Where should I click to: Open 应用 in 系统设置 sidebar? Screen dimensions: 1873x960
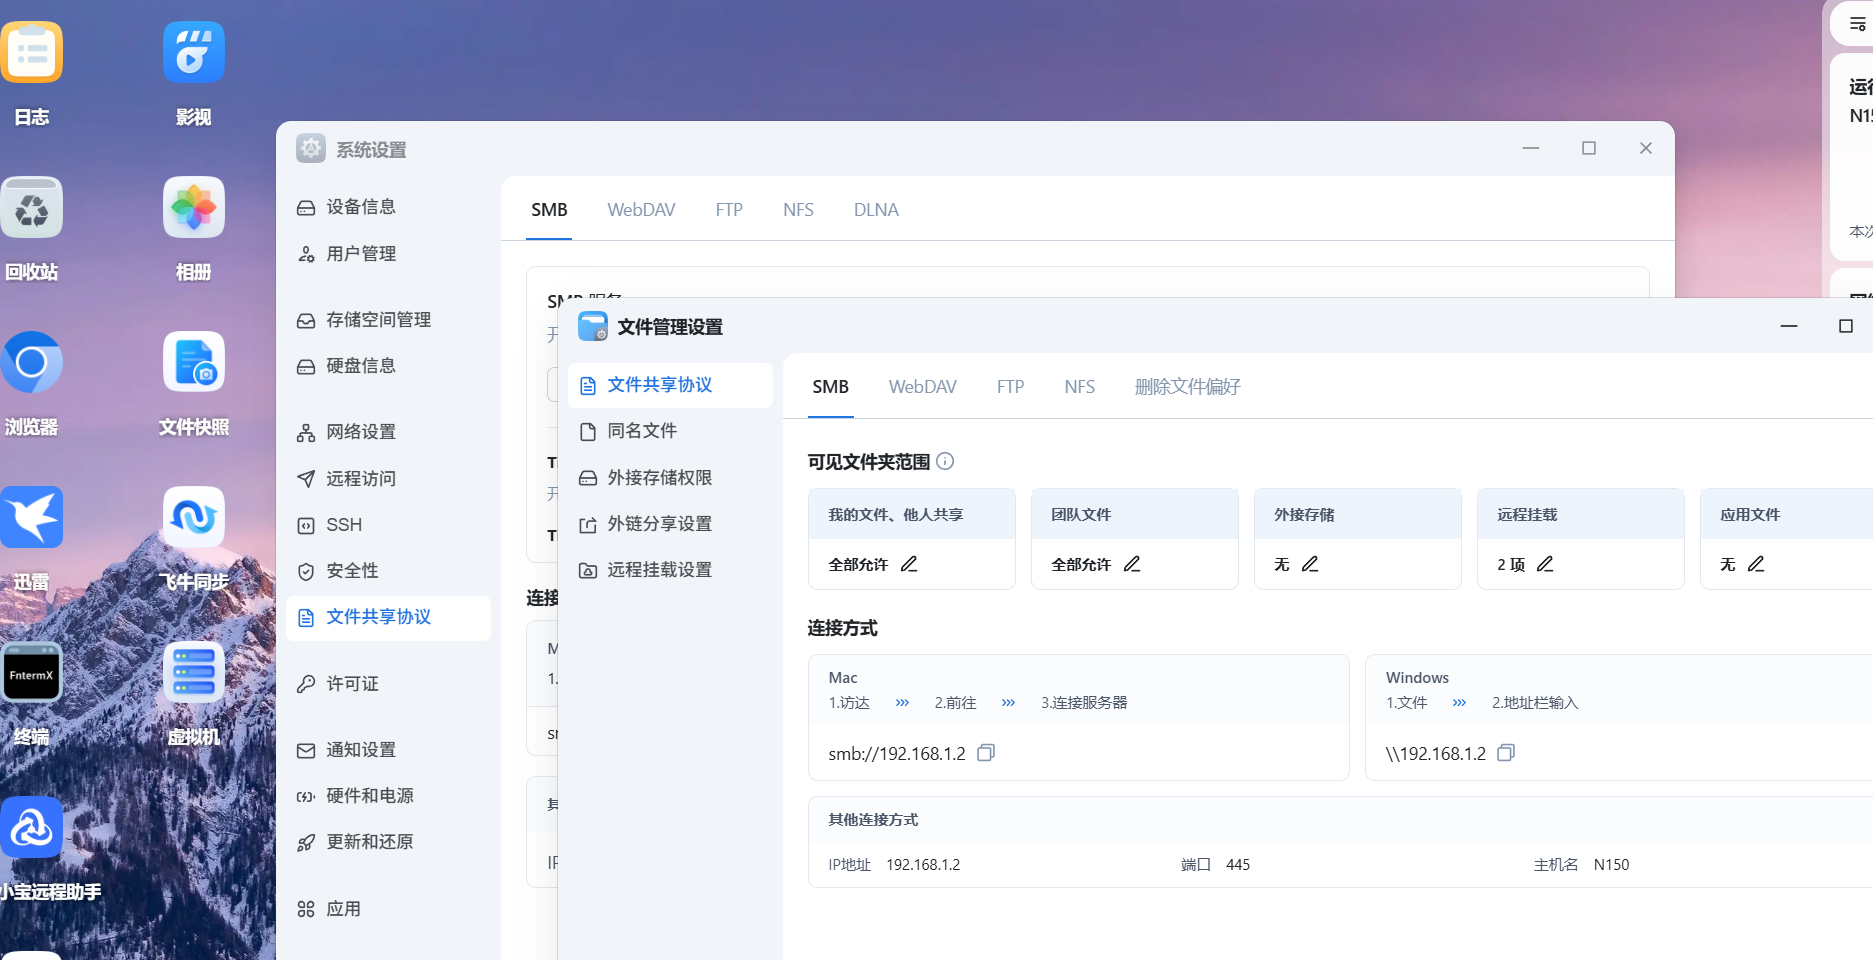(x=388, y=909)
